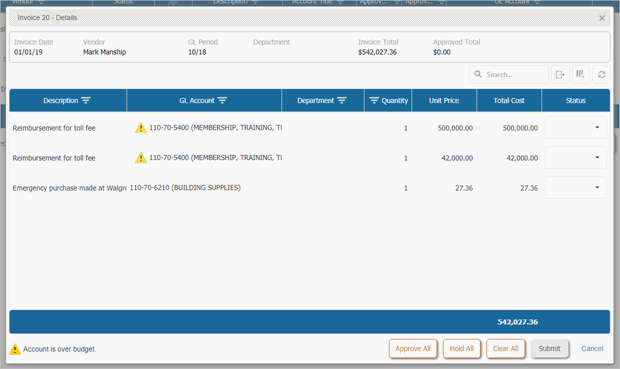Sort by Total Cost column header
The height and width of the screenshot is (369, 620).
(509, 100)
